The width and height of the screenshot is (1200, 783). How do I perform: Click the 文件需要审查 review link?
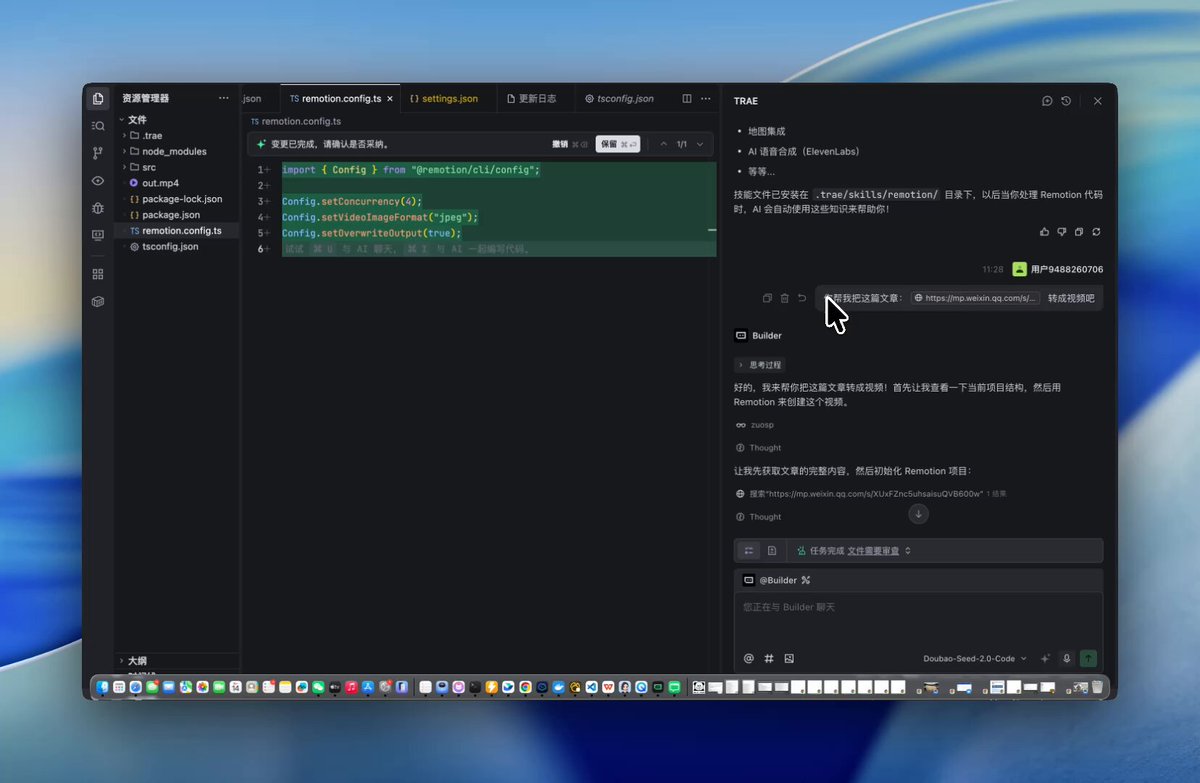873,550
